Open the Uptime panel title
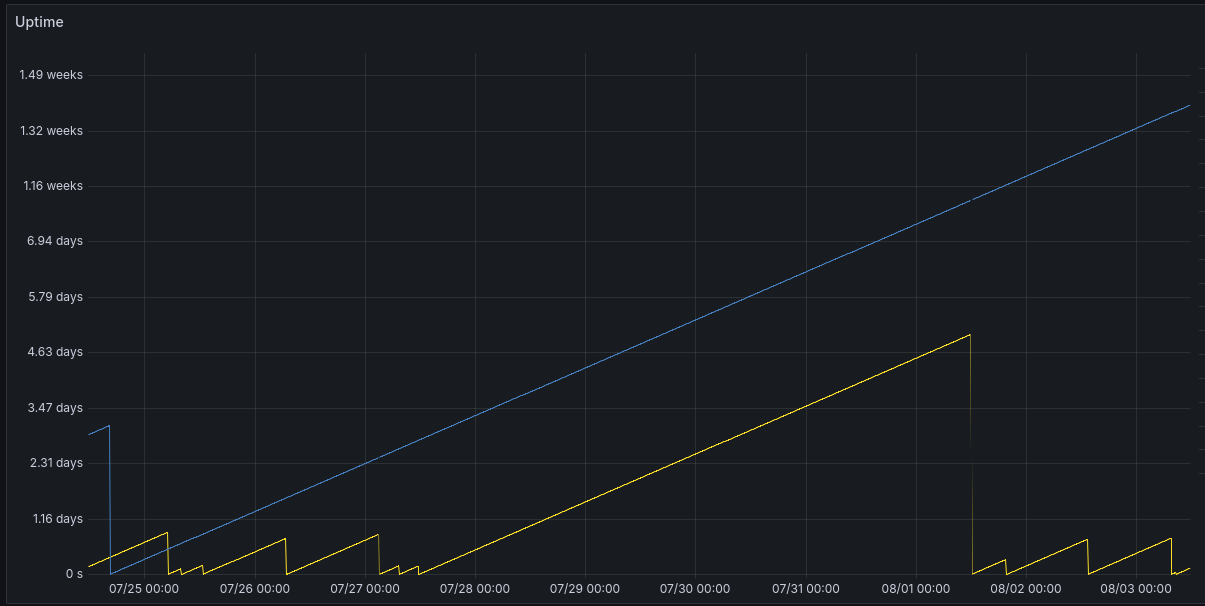 pyautogui.click(x=39, y=22)
